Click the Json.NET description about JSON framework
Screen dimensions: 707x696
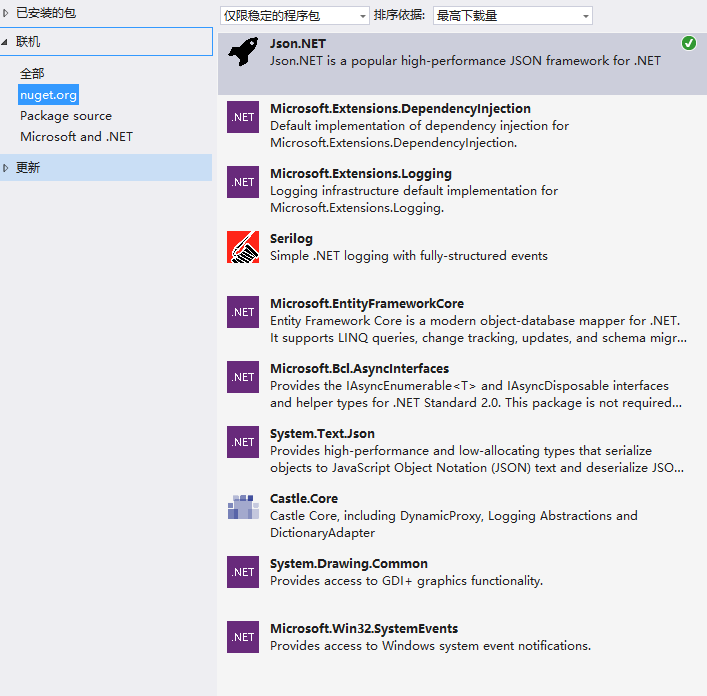(465, 61)
